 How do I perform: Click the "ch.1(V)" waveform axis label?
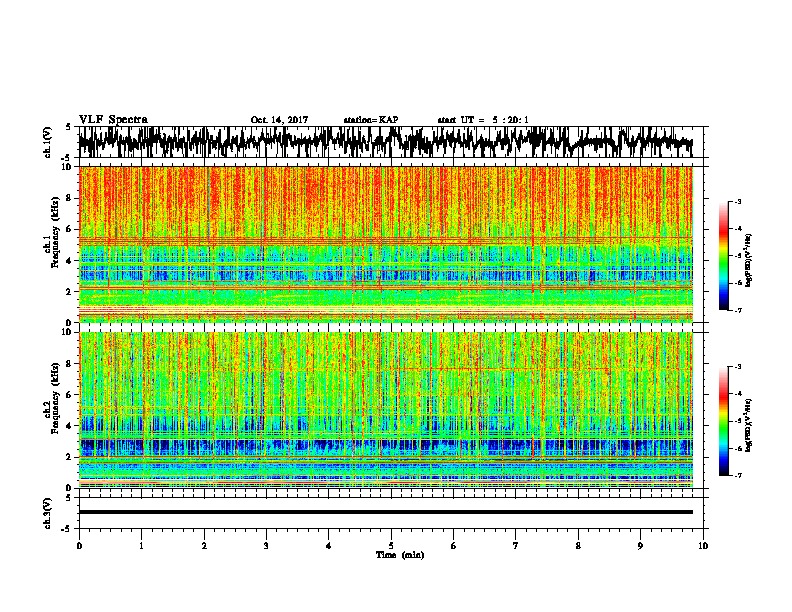pos(47,142)
